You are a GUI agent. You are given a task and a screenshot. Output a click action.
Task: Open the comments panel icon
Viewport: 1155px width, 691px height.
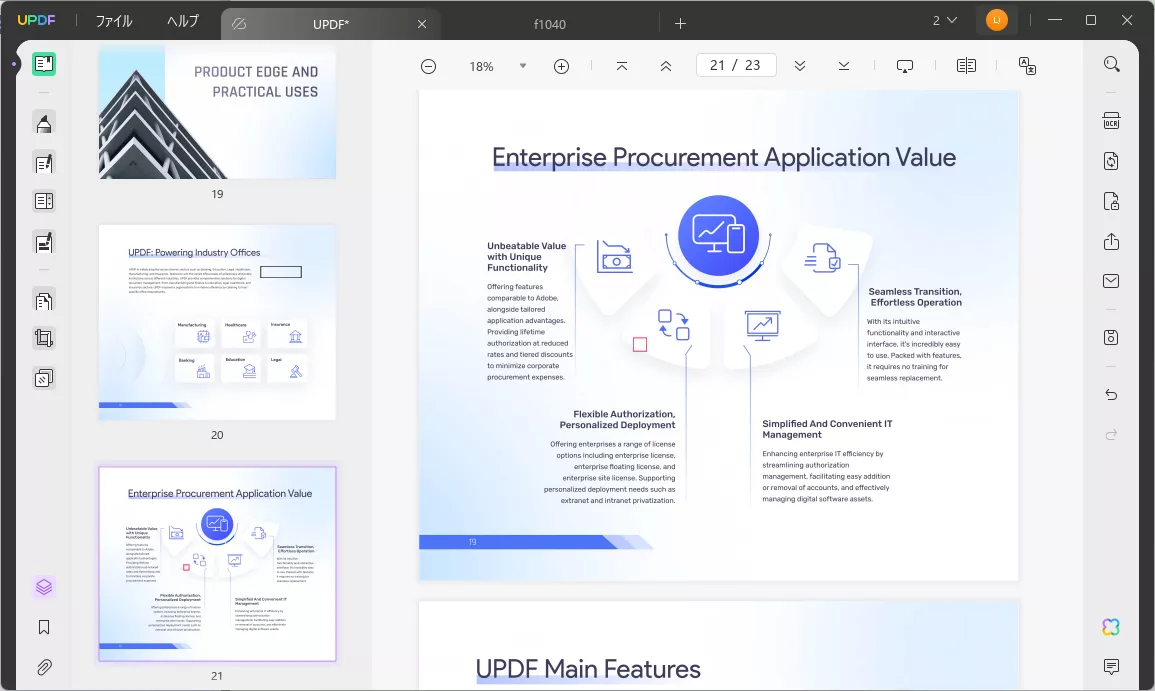pos(1112,667)
